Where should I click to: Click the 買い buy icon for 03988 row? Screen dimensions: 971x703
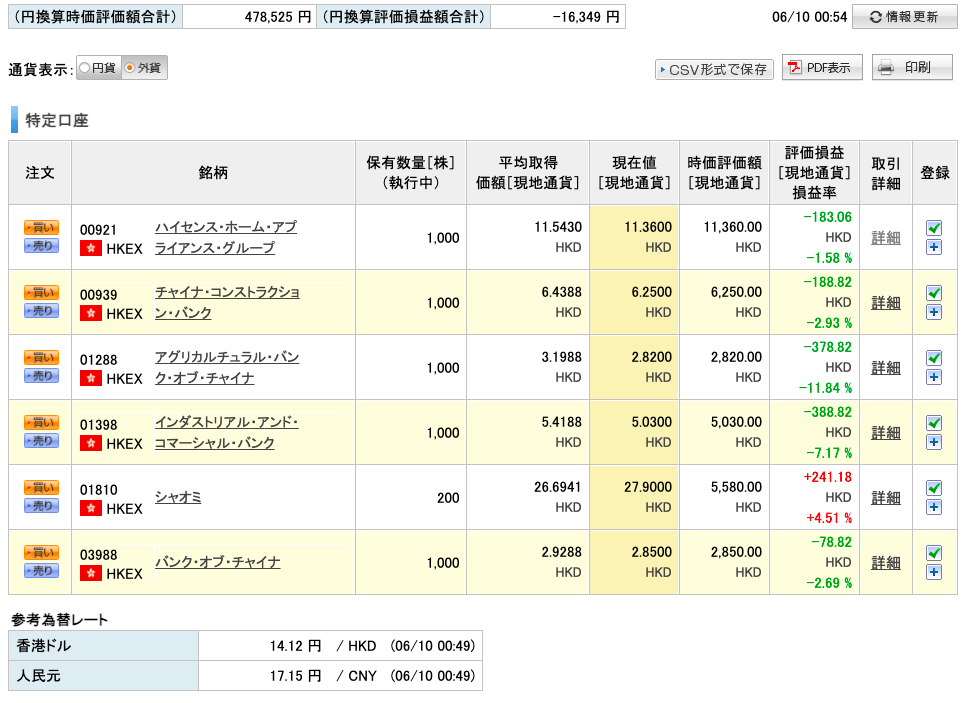[41, 552]
